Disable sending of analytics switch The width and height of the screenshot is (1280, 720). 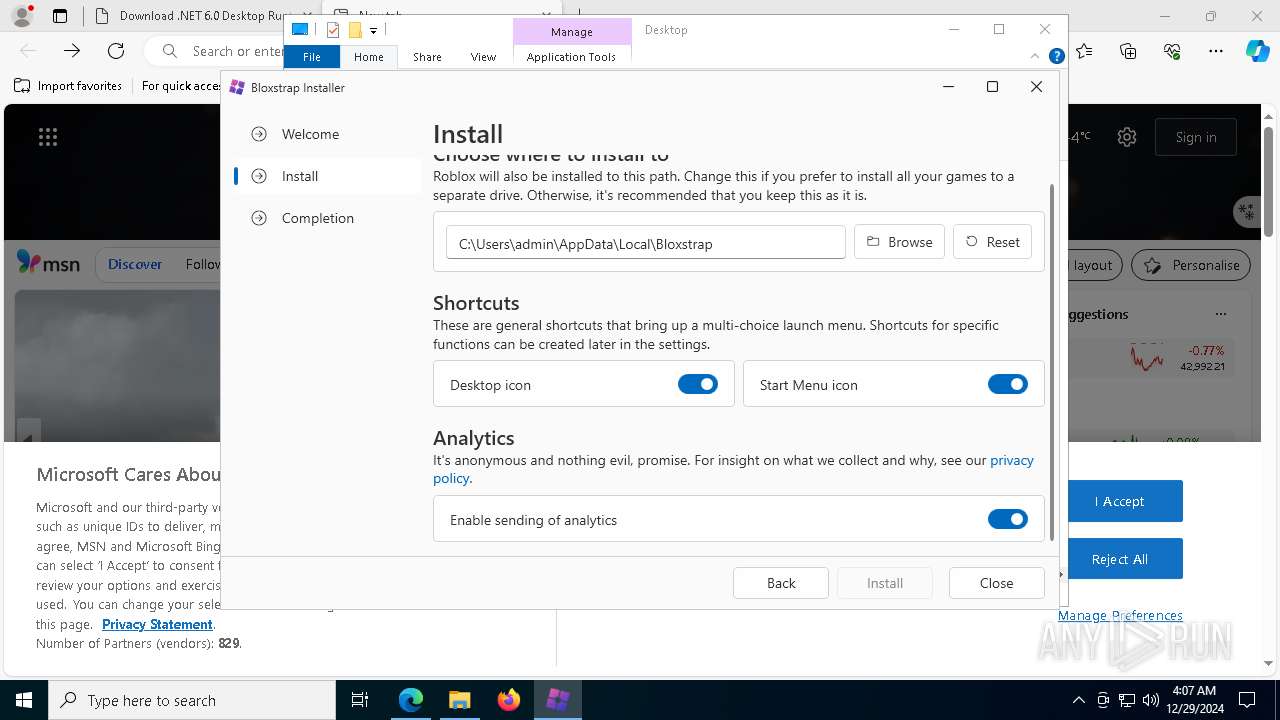(x=1008, y=519)
